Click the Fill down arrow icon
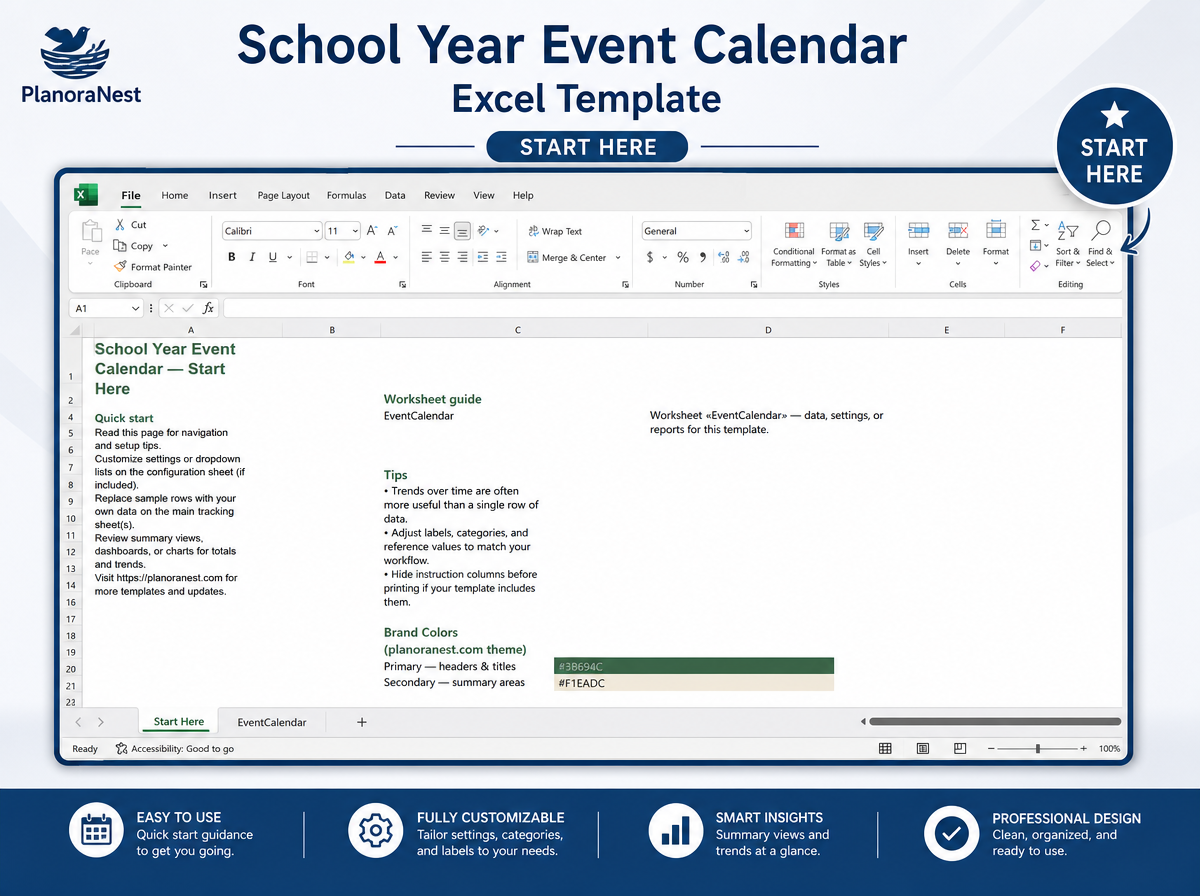The height and width of the screenshot is (896, 1200). click(1035, 245)
